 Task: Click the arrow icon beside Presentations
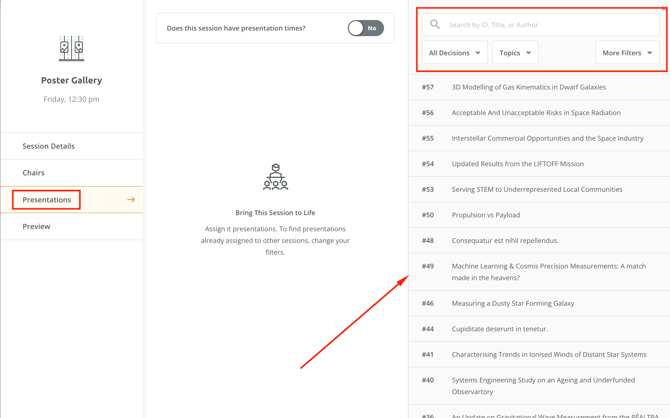click(x=131, y=200)
